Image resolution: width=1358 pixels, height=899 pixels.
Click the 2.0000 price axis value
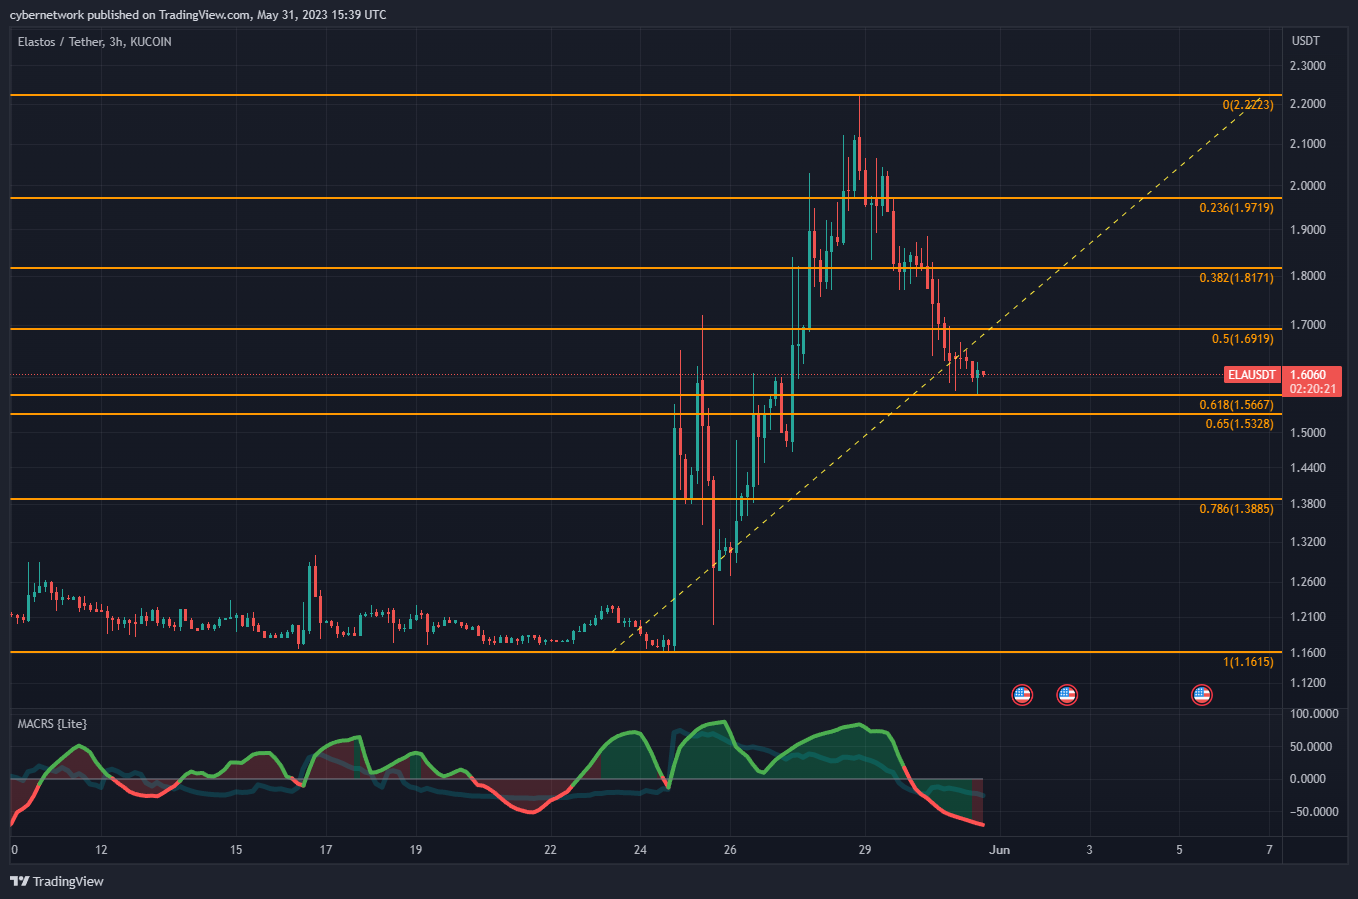click(1308, 186)
